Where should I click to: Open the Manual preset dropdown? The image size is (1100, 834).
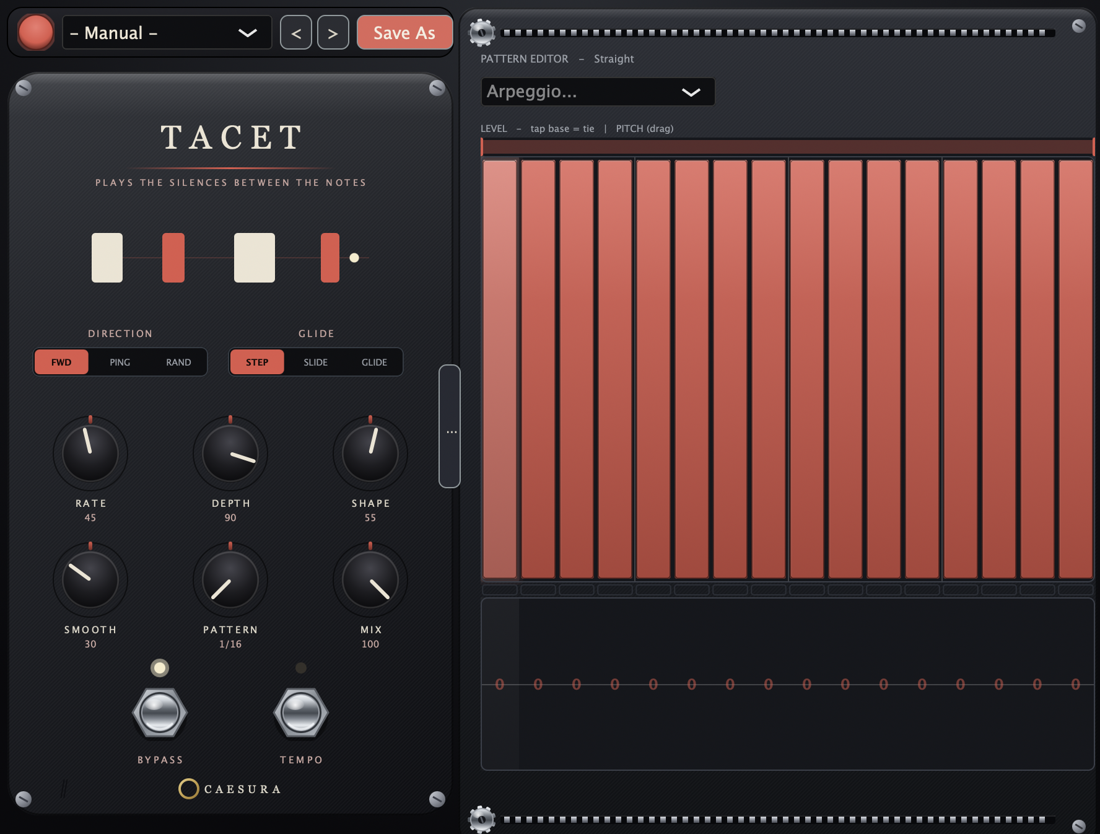point(167,33)
